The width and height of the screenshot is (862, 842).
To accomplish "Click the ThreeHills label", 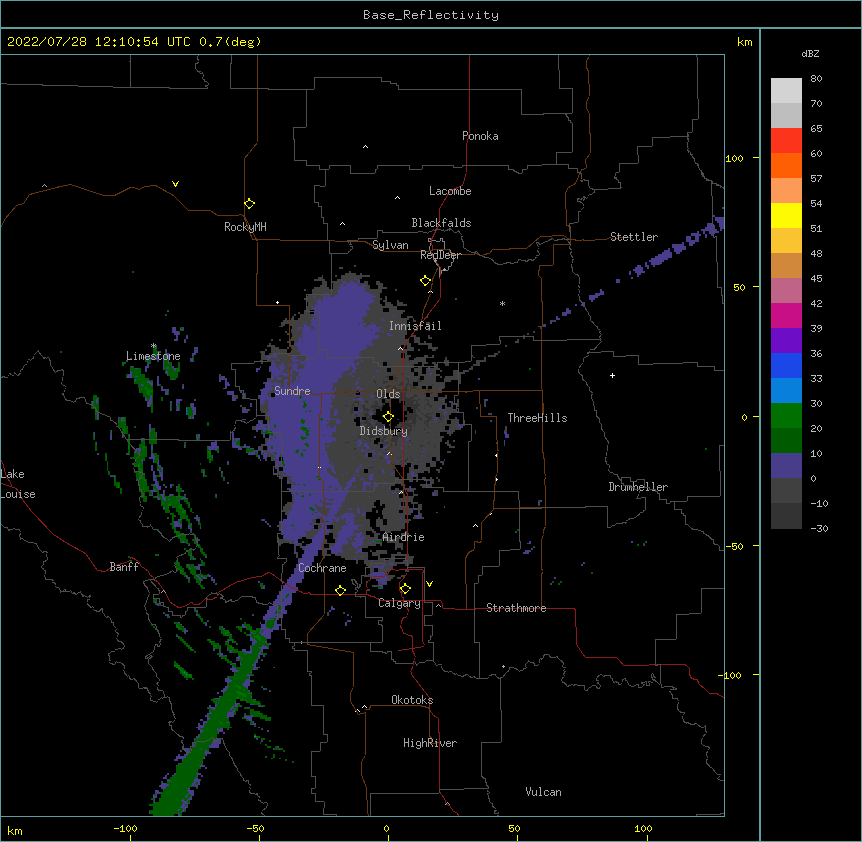I will [x=537, y=418].
